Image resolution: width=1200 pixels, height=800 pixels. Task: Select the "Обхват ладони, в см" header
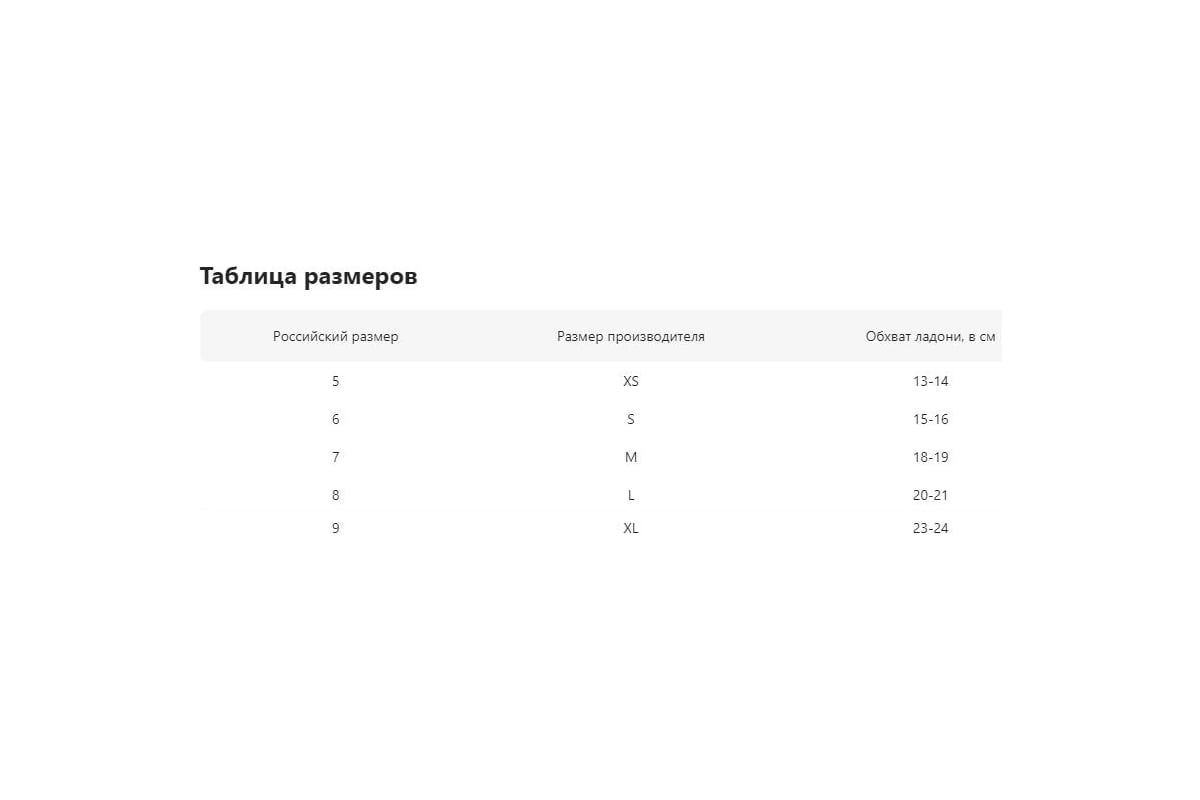pos(930,337)
